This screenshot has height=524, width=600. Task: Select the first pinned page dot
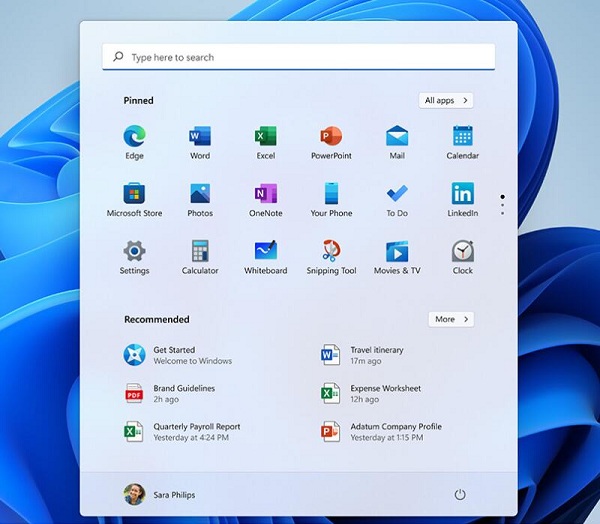pos(502,197)
